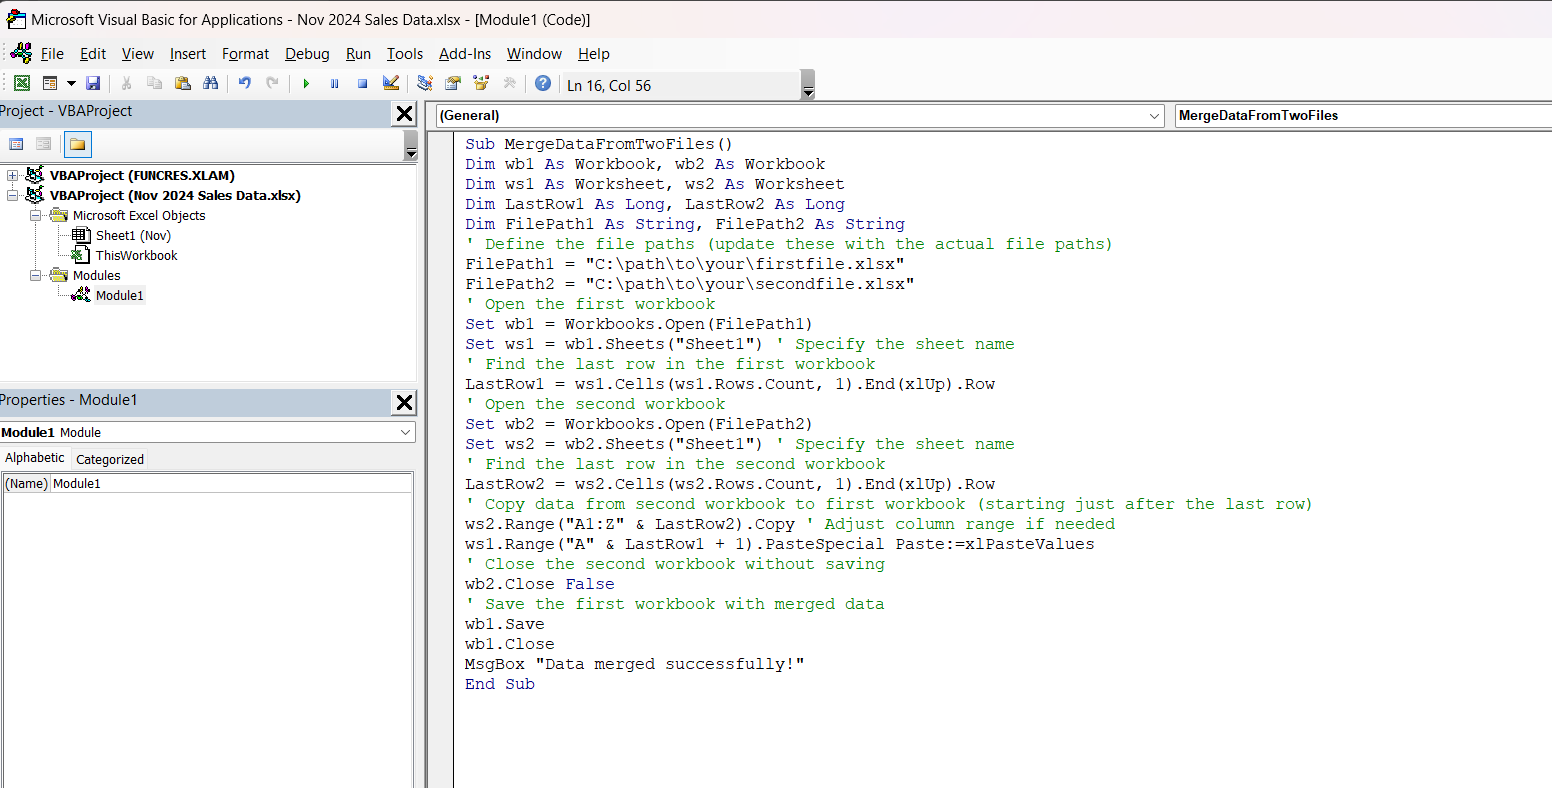Click the (Name) property label
This screenshot has width=1552, height=788.
coord(26,484)
